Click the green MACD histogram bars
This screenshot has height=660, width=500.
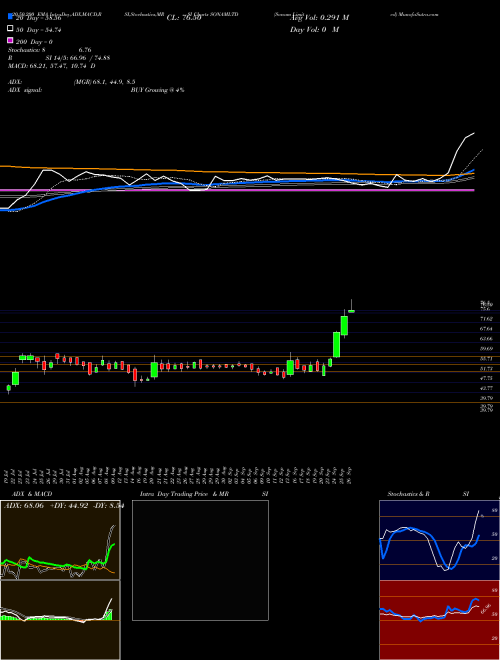point(107,615)
